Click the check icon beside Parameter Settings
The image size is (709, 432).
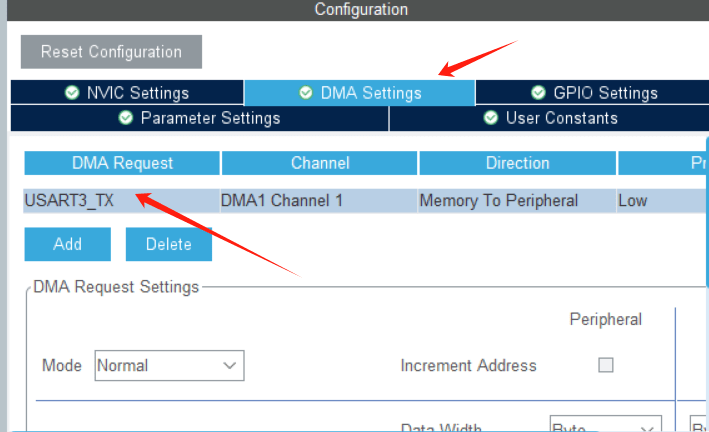click(126, 118)
